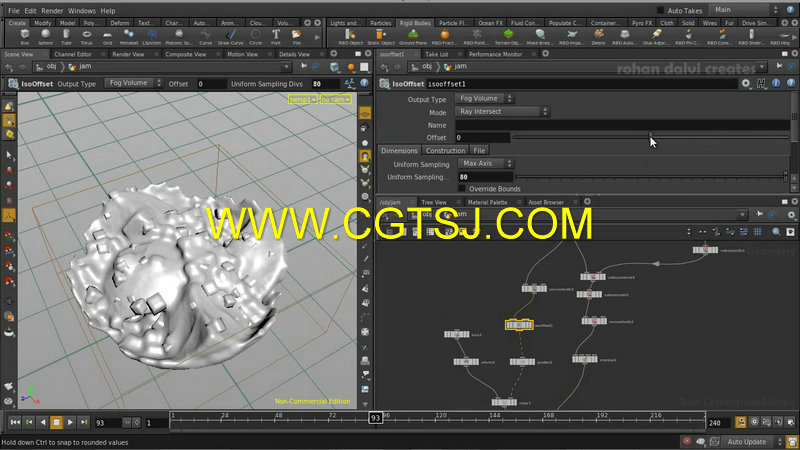Viewport: 800px width, 450px height.
Task: Select the Metaball shelf tool
Action: [x=129, y=37]
